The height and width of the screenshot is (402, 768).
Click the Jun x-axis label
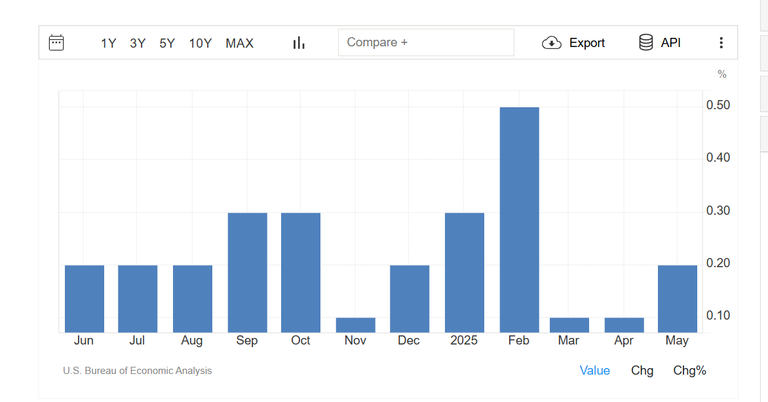(x=84, y=340)
